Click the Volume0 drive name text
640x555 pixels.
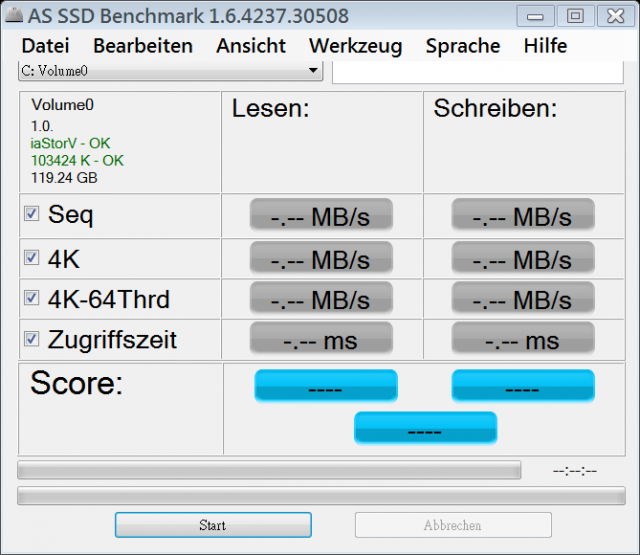pyautogui.click(x=62, y=105)
